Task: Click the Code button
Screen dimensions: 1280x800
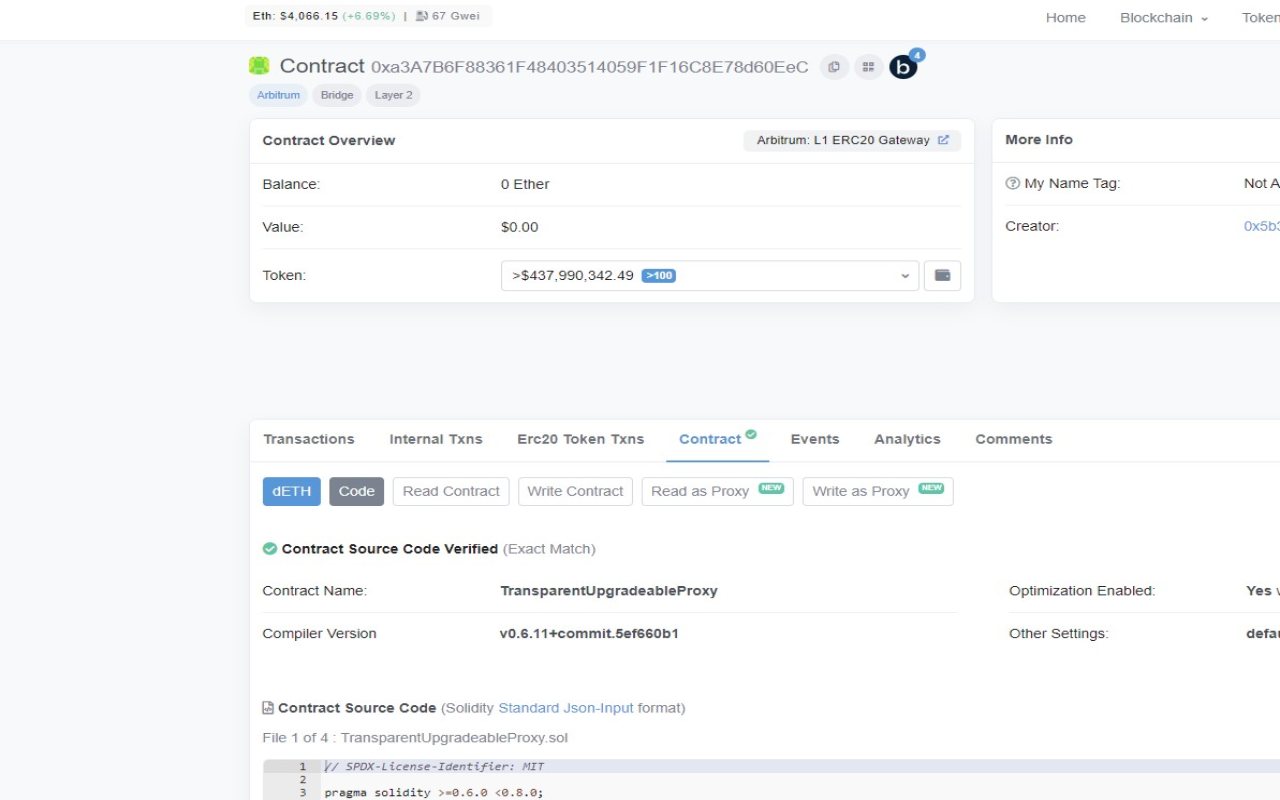Action: pos(356,491)
